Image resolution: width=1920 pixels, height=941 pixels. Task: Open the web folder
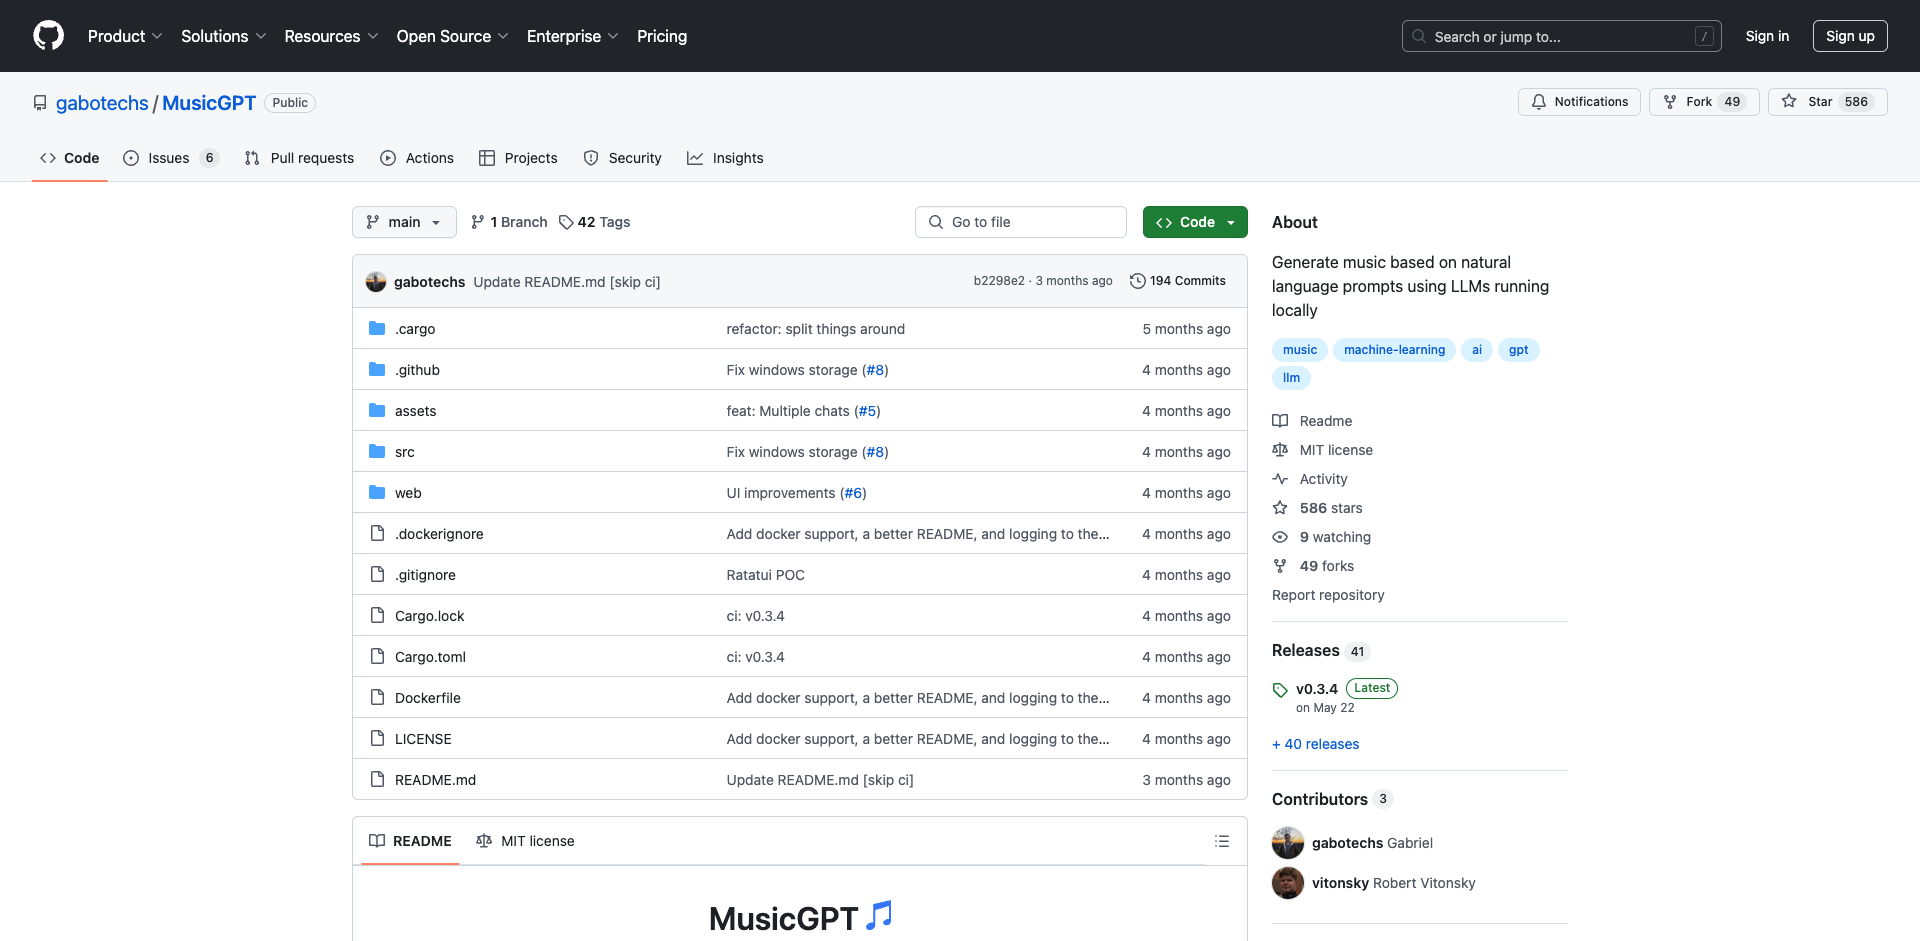408,493
